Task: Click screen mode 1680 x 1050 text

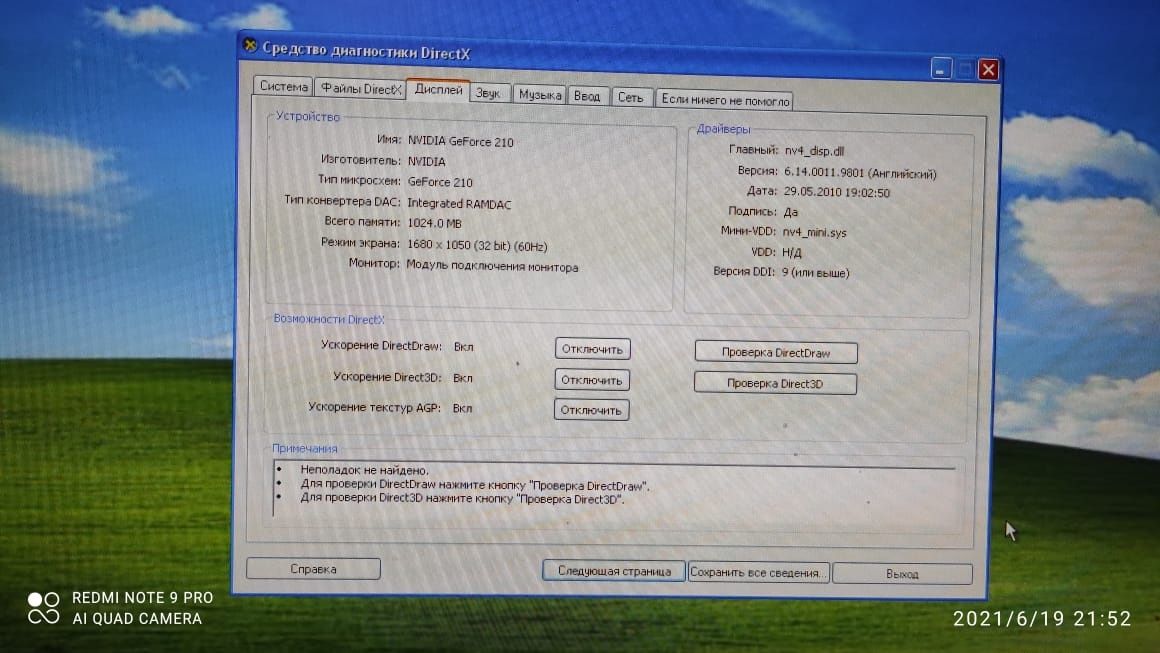Action: pos(477,246)
